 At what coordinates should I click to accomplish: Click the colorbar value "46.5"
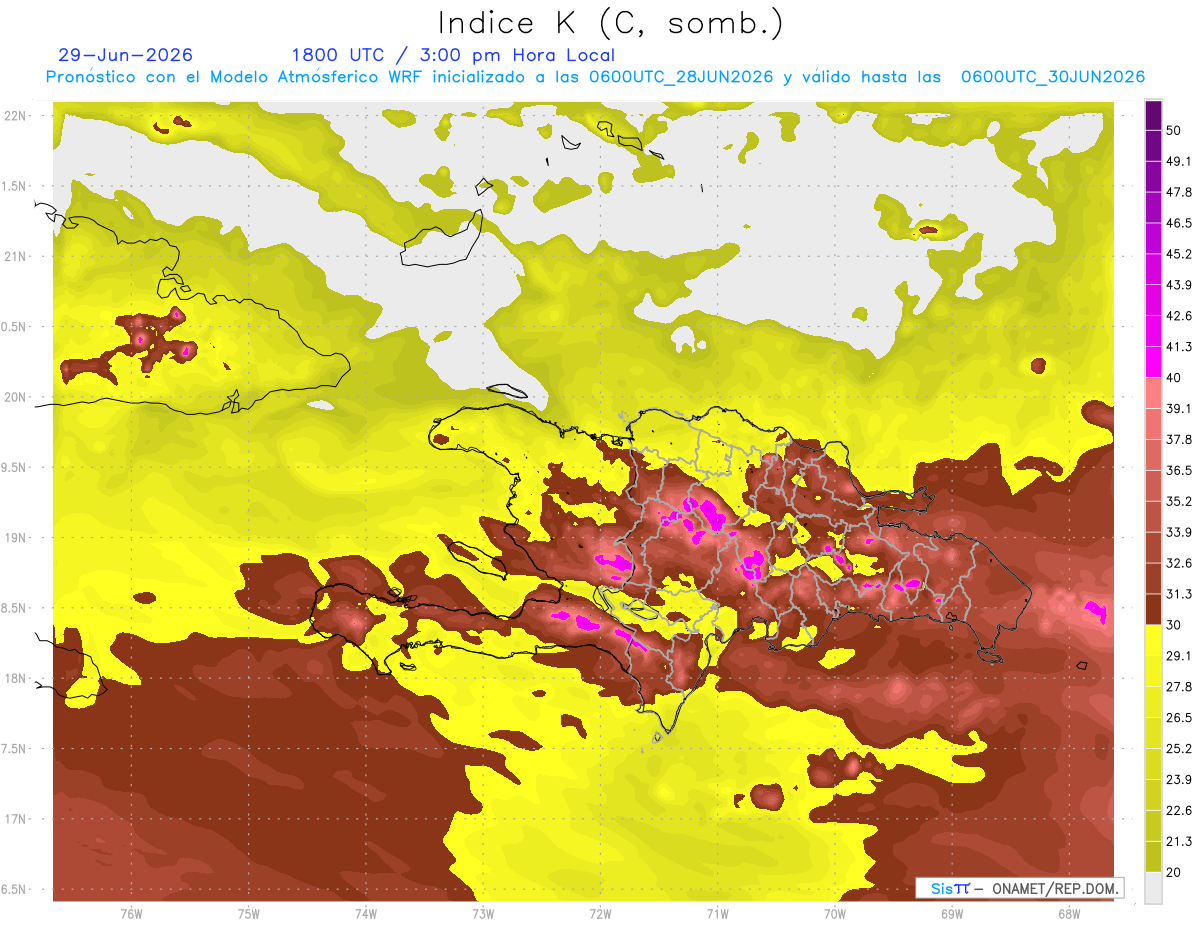(1179, 223)
